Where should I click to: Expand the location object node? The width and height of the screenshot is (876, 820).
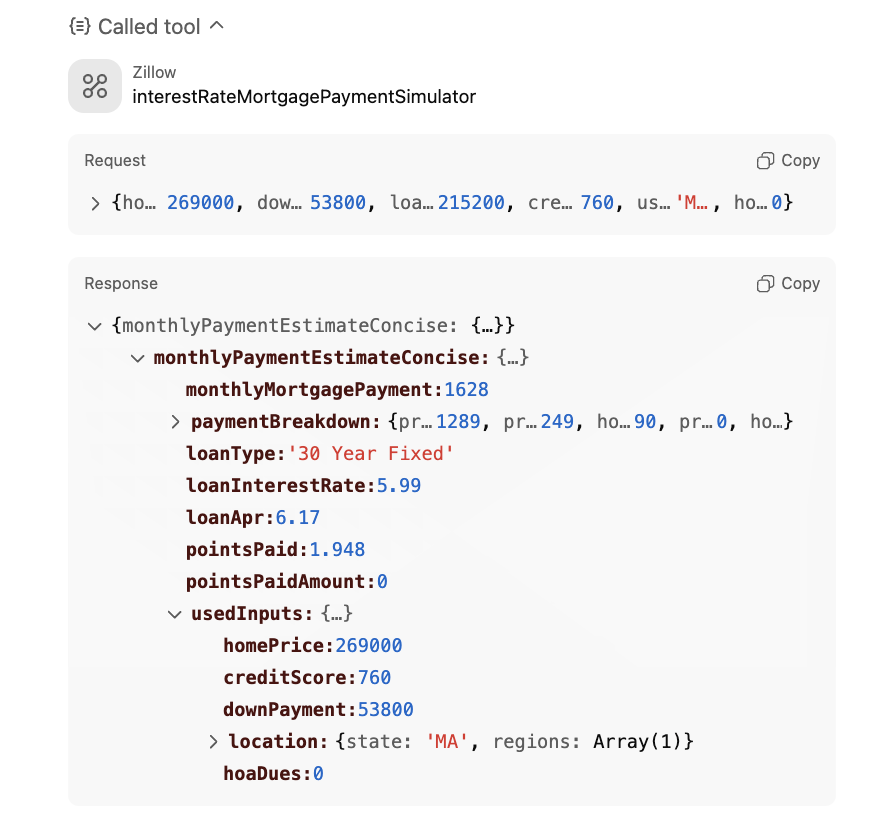click(x=213, y=742)
